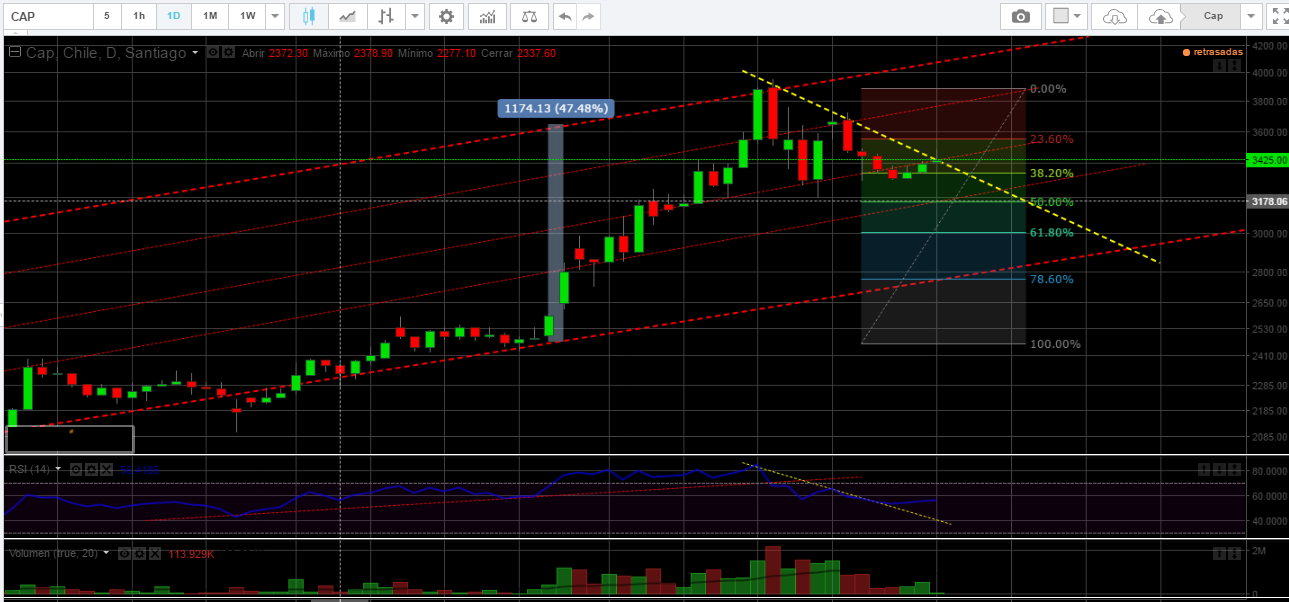The width and height of the screenshot is (1289, 602).
Task: Click the Fibonacci 78.60% level label
Action: pyautogui.click(x=1052, y=279)
